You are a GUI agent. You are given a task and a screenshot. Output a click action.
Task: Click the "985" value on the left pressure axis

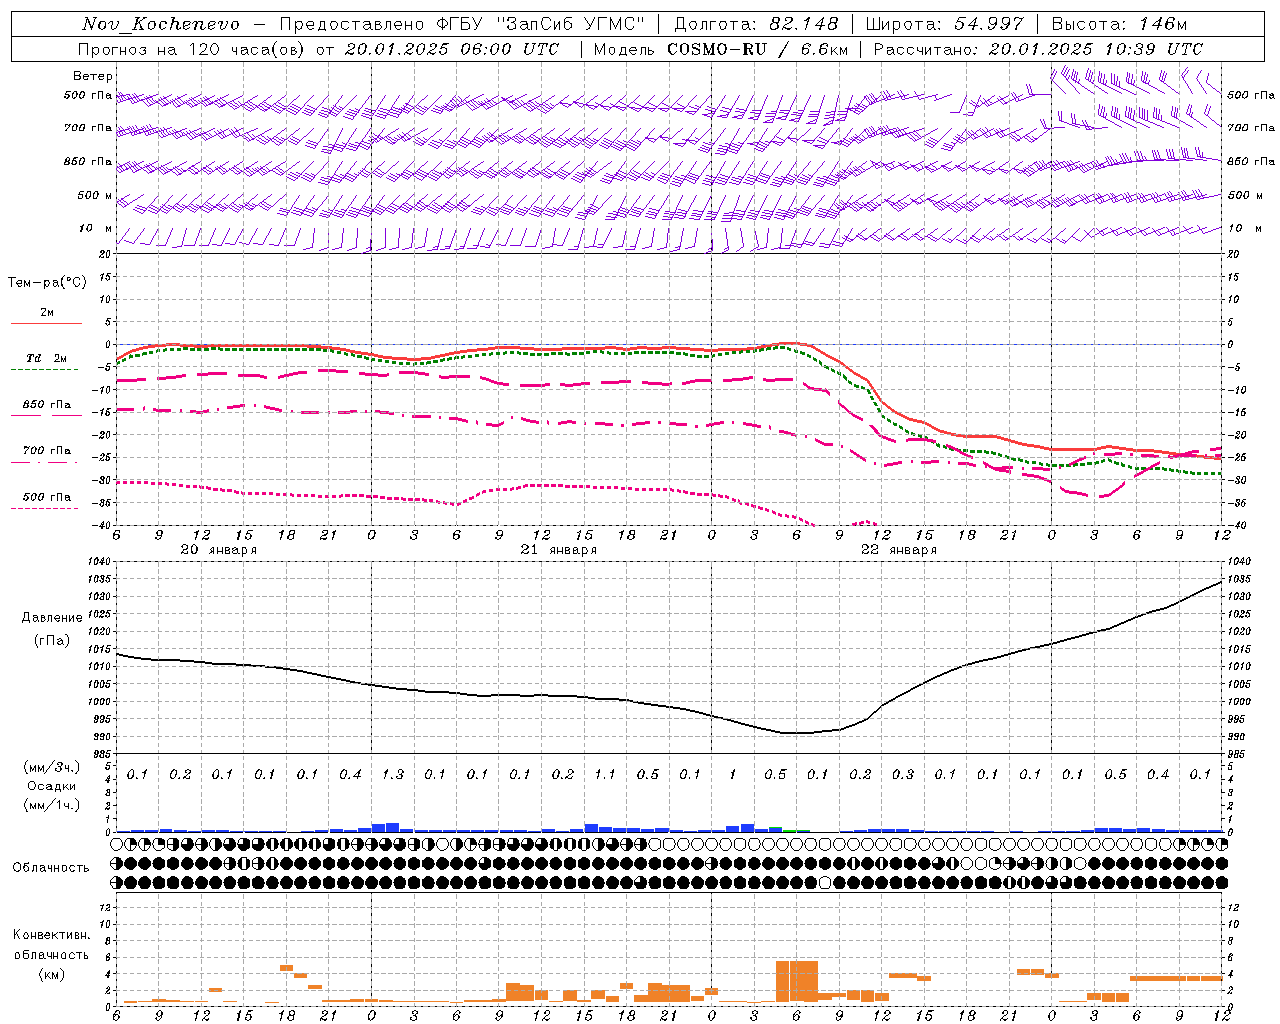(104, 754)
